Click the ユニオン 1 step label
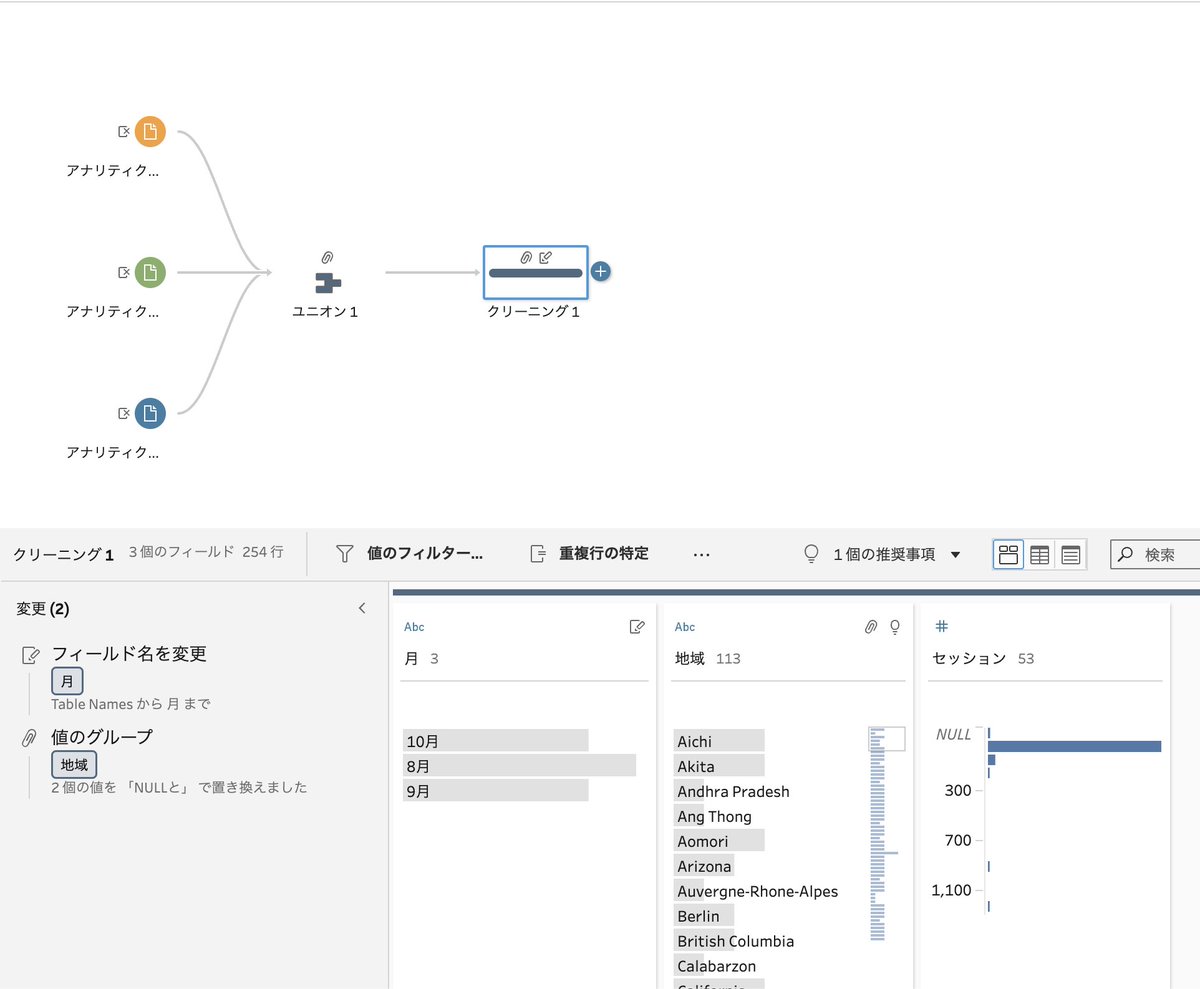Screen dimensions: 1200x989 point(325,312)
